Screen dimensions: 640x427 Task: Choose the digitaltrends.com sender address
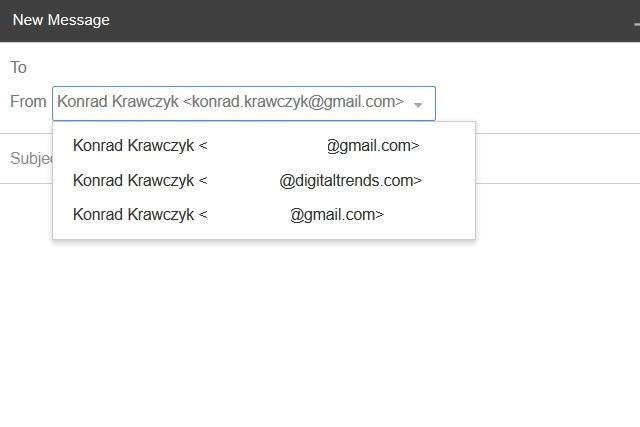pos(248,181)
